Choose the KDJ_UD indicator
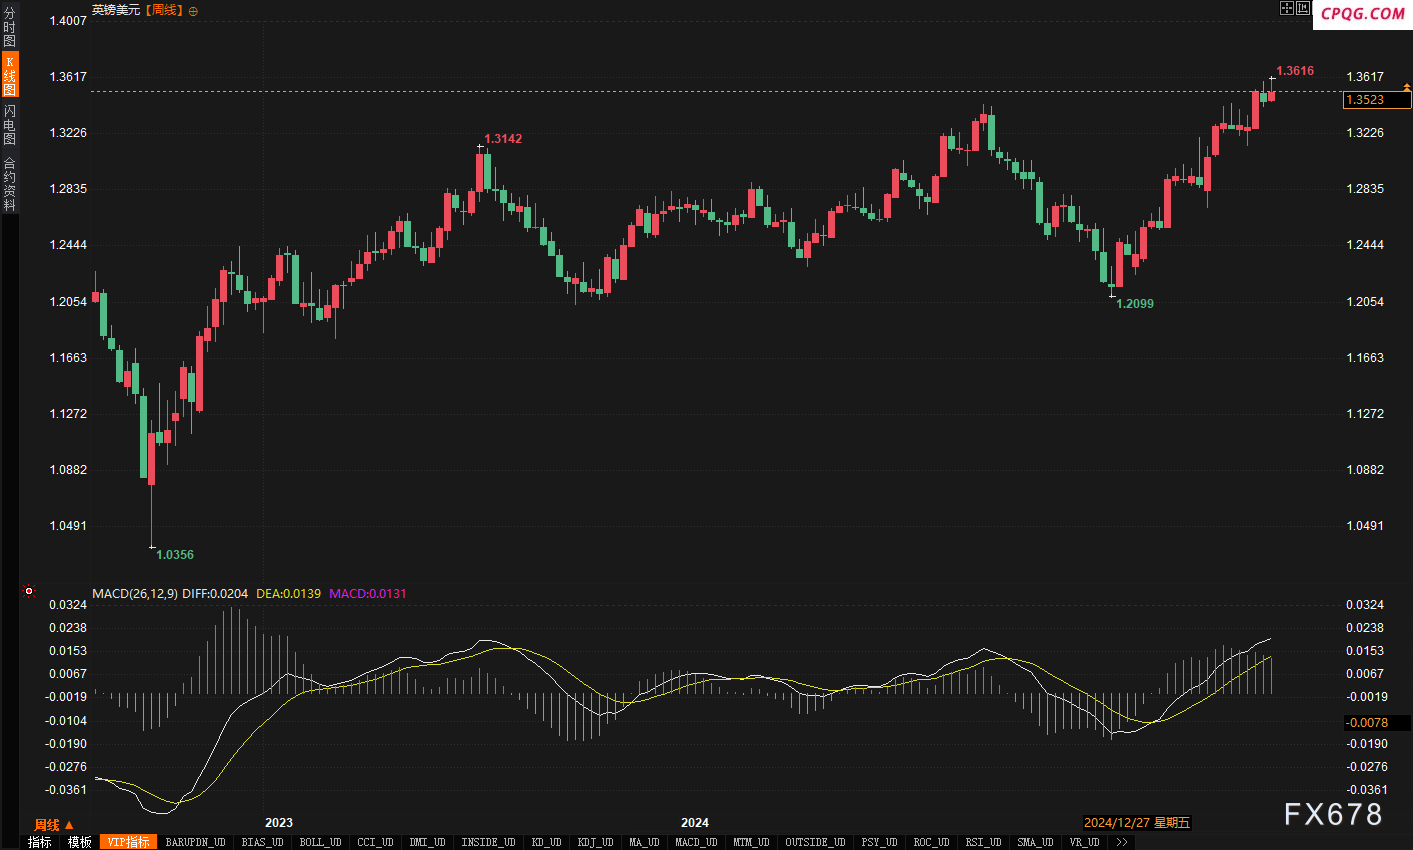Viewport: 1413px width, 850px height. tap(595, 842)
